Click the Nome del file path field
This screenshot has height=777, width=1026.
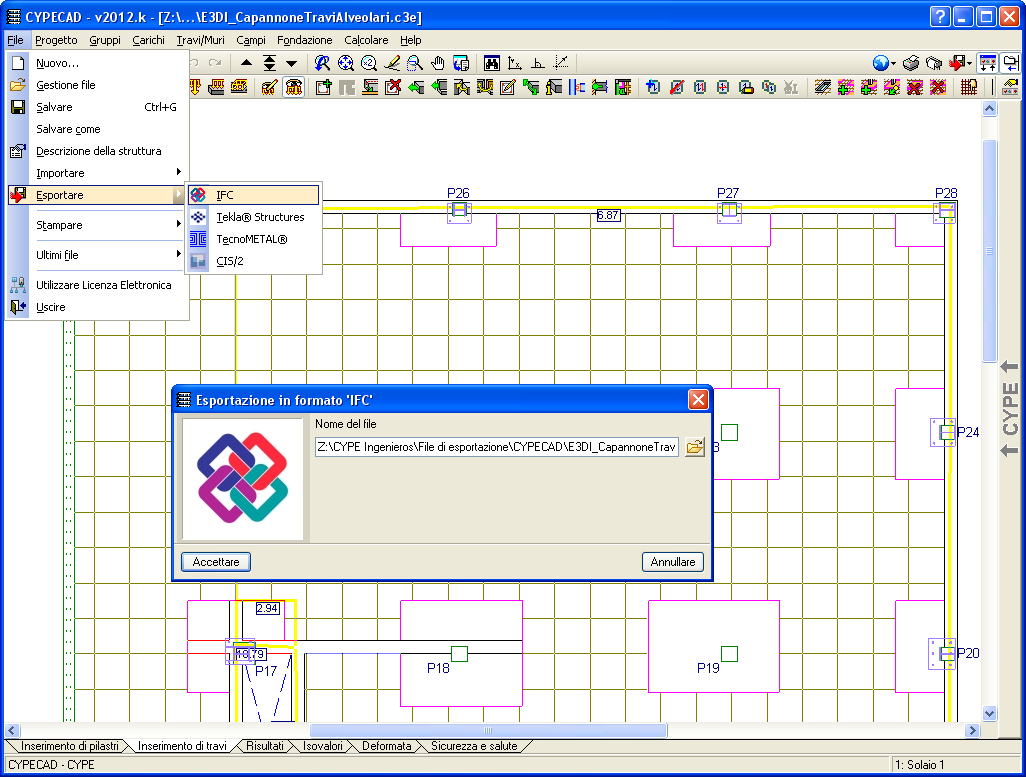point(497,447)
